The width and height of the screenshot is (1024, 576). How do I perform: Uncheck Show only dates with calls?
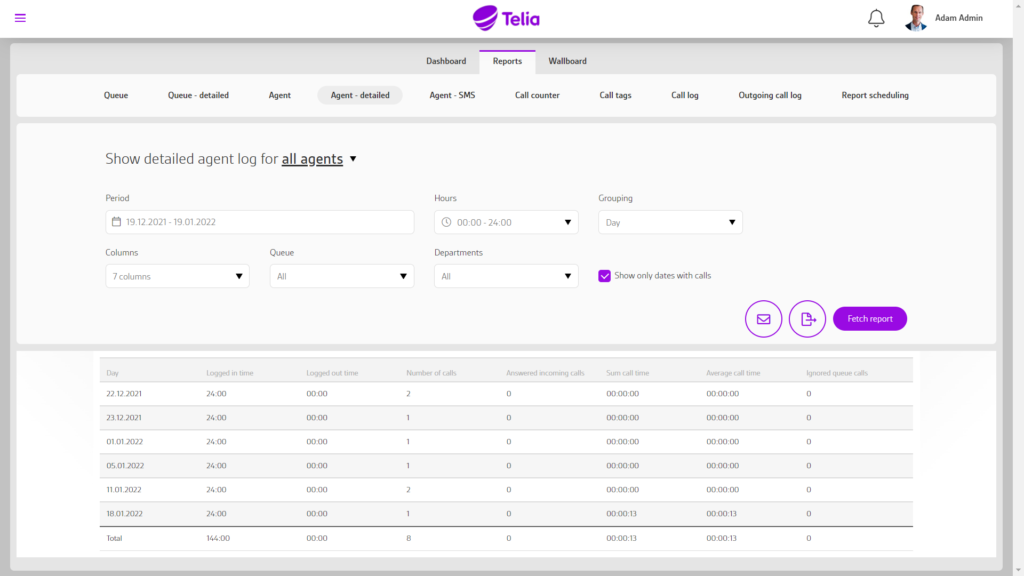605,276
